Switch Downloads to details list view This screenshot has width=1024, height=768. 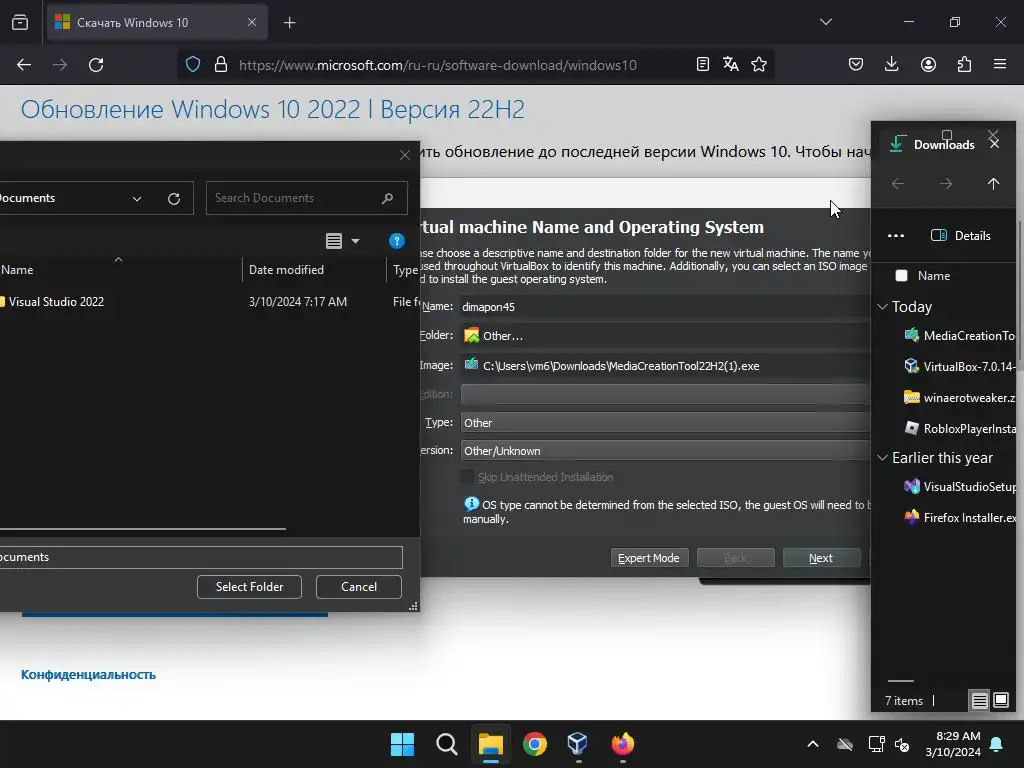980,701
